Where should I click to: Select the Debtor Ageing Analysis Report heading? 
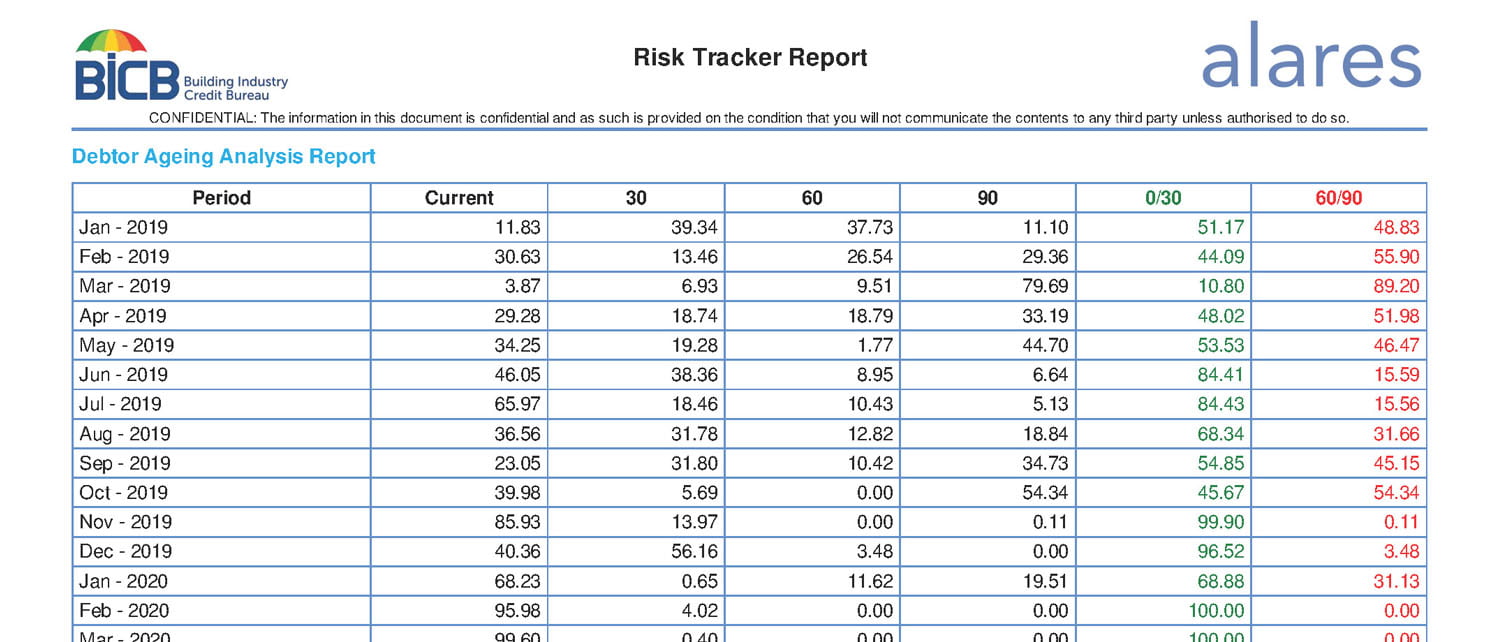pos(223,157)
